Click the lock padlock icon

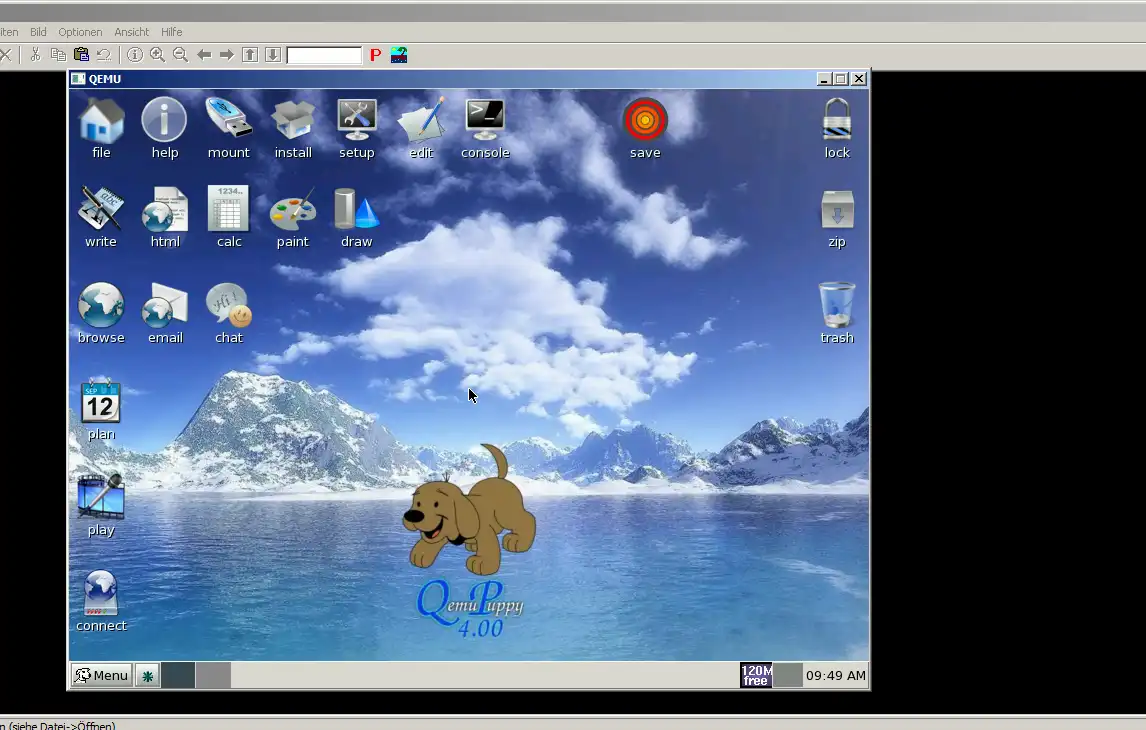[x=837, y=120]
